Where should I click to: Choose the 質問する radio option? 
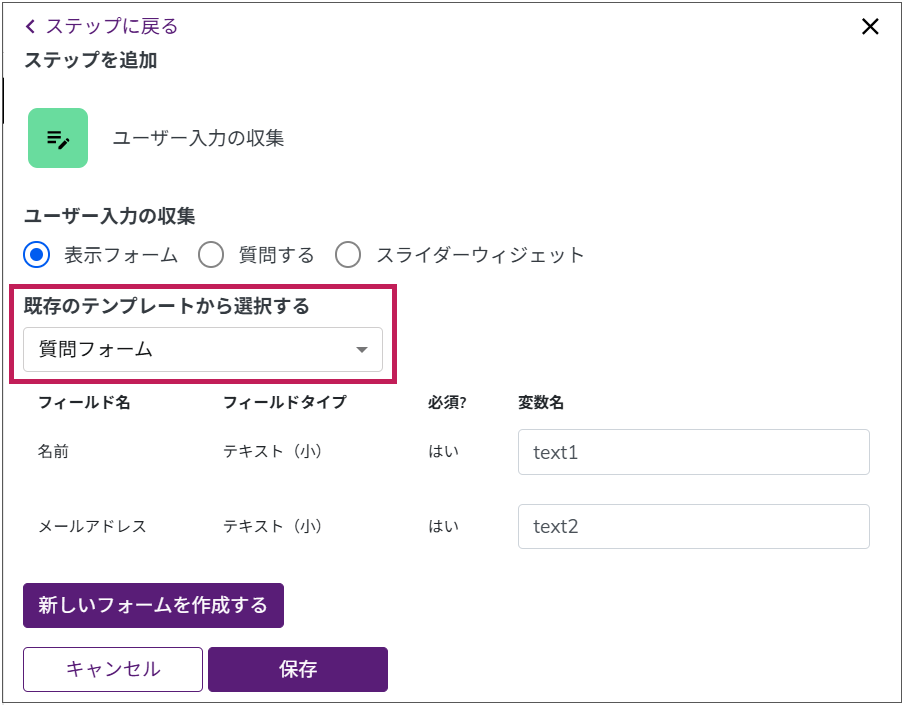point(211,255)
